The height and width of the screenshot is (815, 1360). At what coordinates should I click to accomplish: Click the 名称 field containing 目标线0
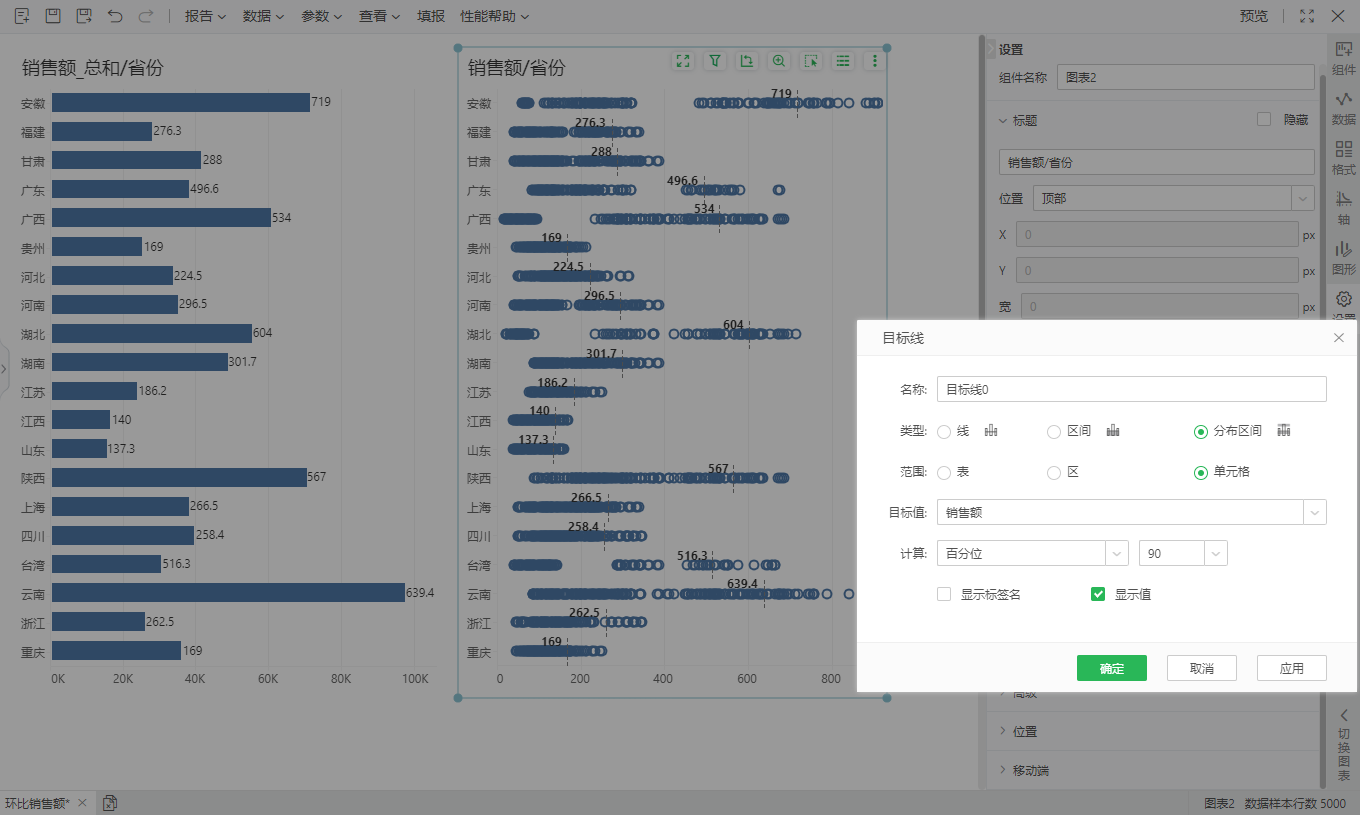[x=1131, y=389]
